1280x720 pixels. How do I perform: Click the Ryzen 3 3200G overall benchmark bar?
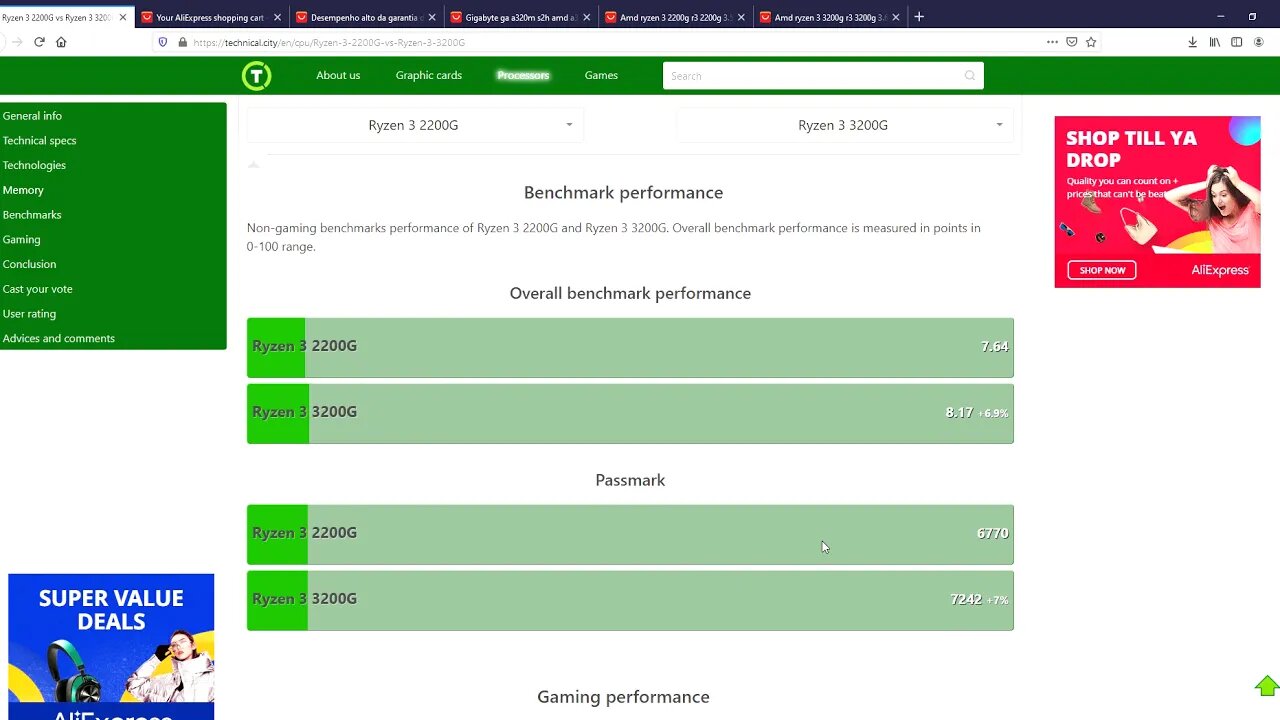click(x=630, y=414)
